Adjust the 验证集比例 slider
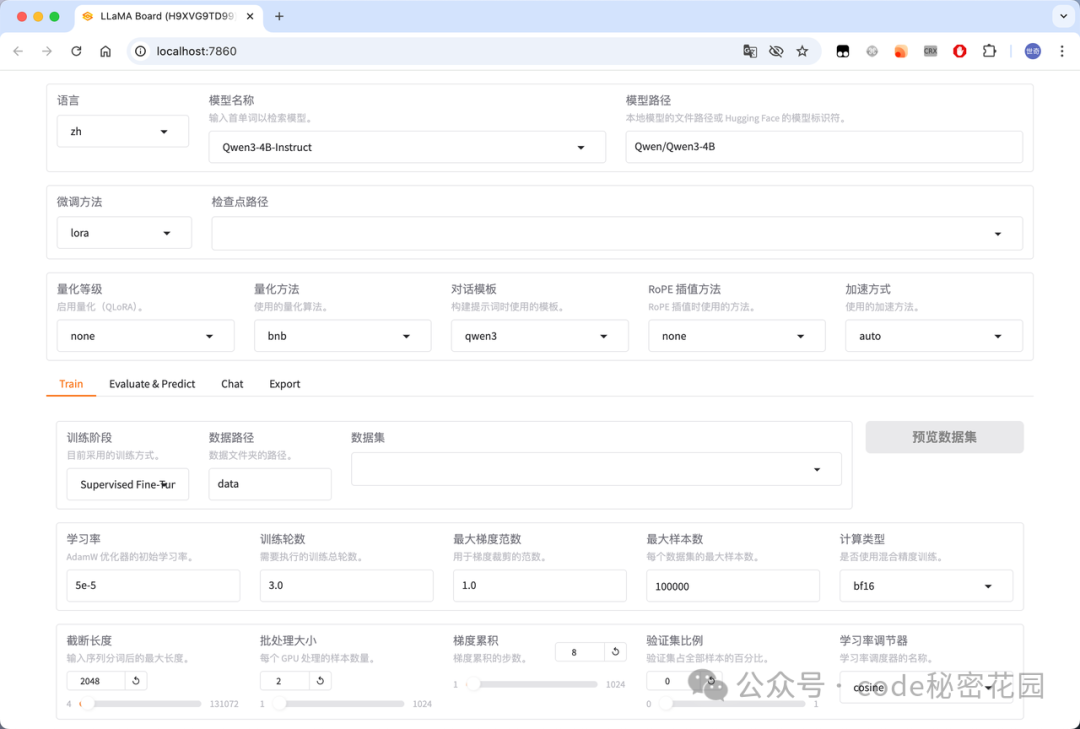 point(731,704)
